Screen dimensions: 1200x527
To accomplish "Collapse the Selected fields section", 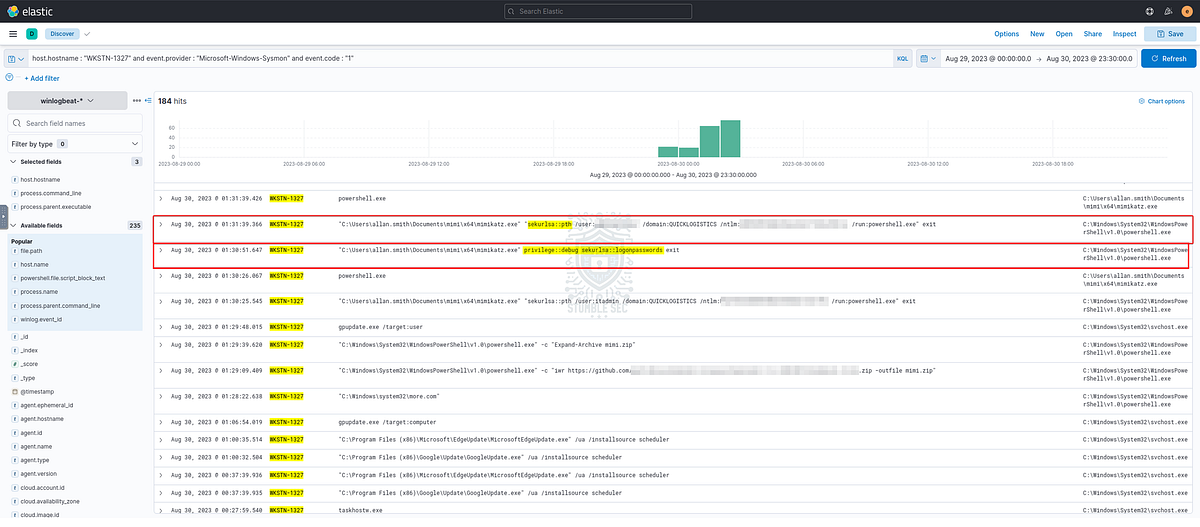I will 12,161.
